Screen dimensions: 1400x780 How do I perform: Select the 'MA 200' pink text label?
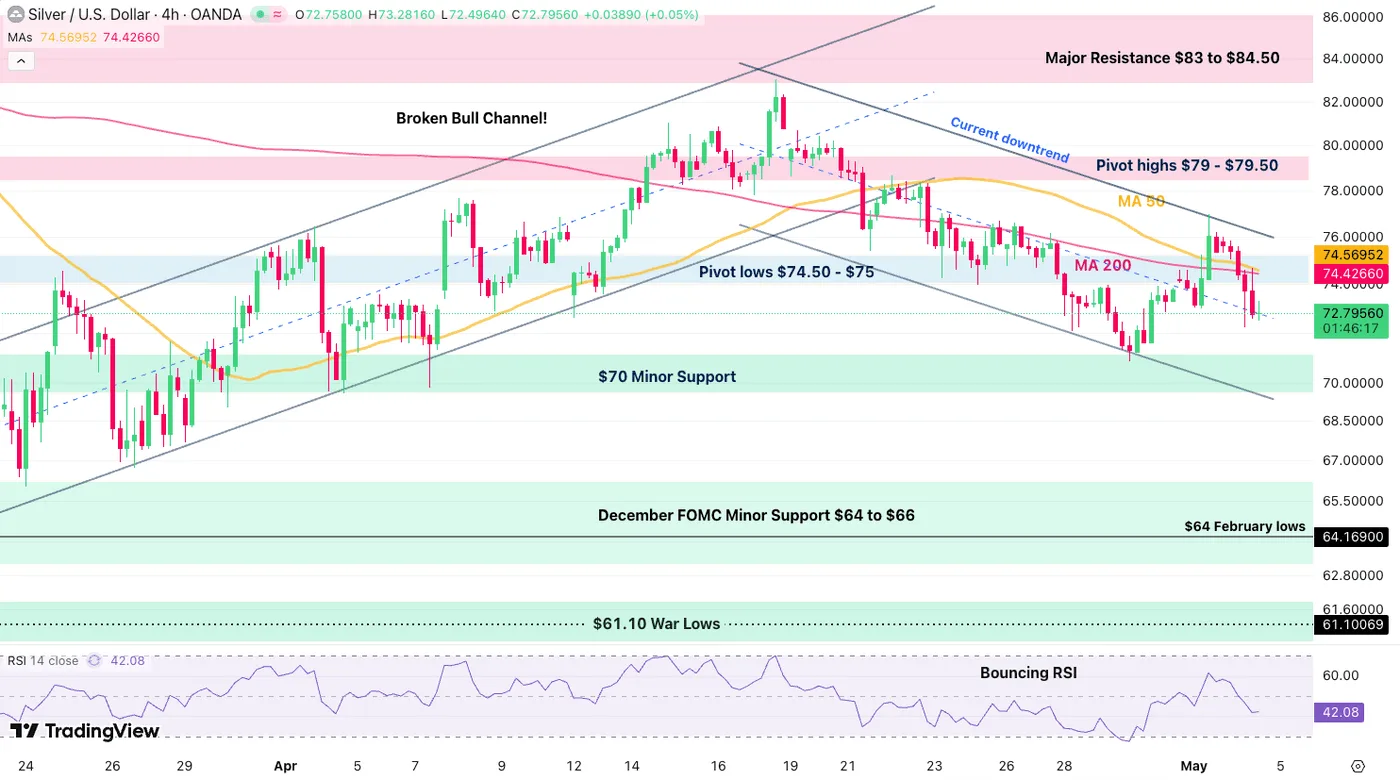[1103, 265]
